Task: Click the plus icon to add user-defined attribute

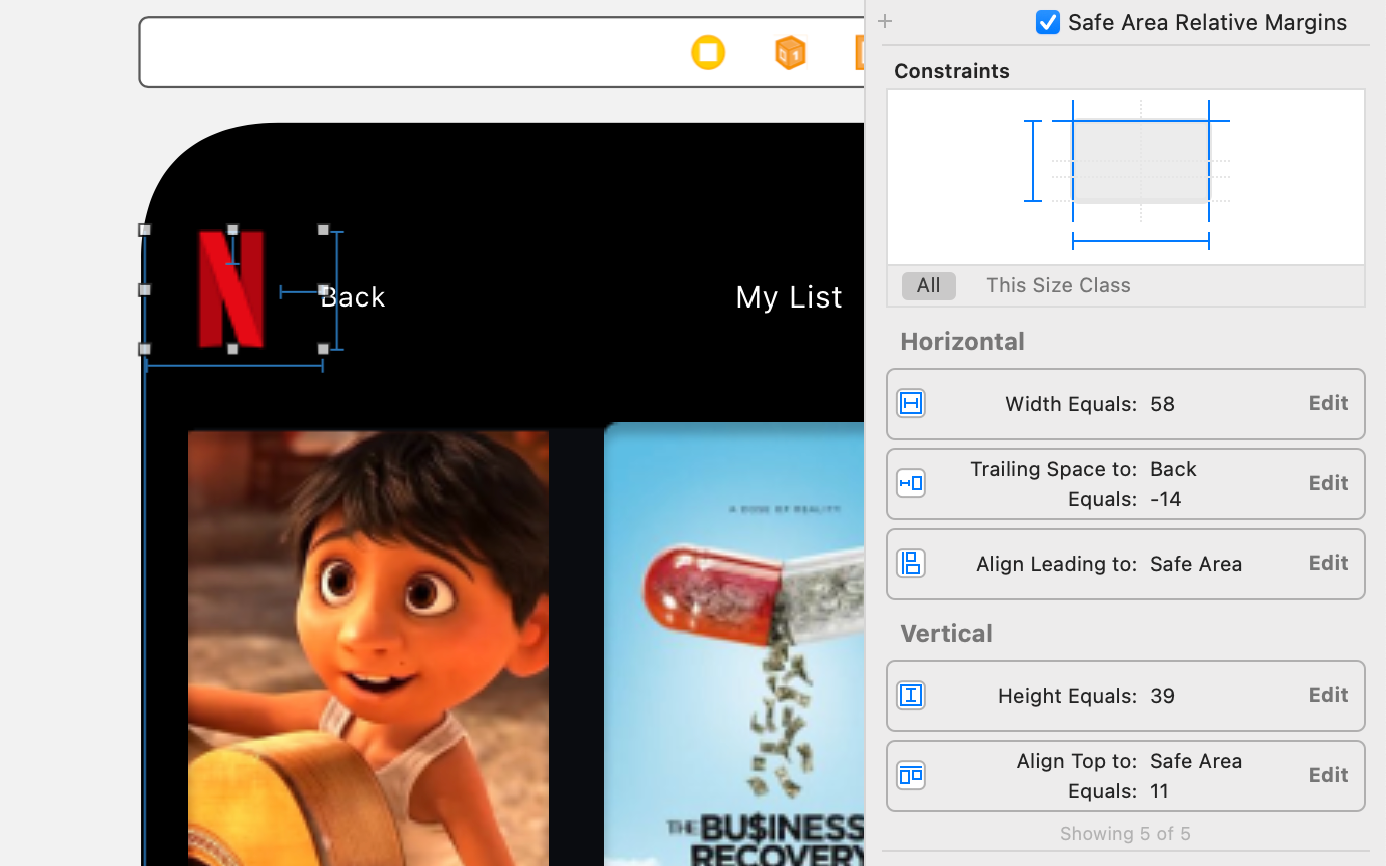Action: click(x=884, y=21)
